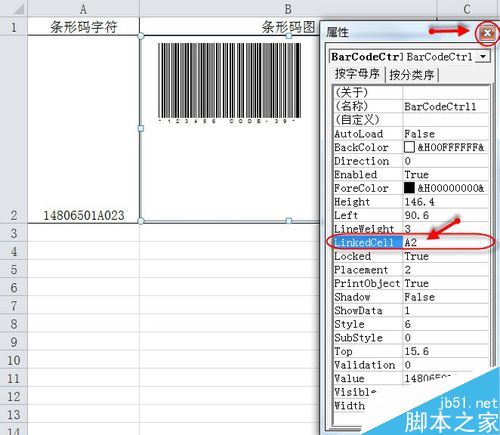Select row 13 header
This screenshot has height=435, width=500.
click(x=13, y=414)
